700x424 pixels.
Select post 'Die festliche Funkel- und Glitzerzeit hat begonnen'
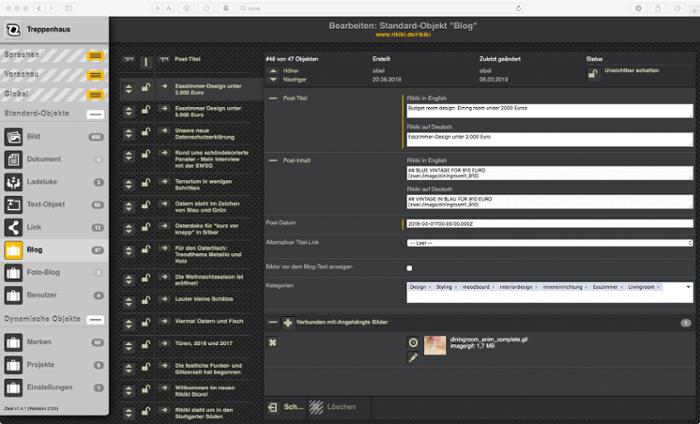(208, 369)
